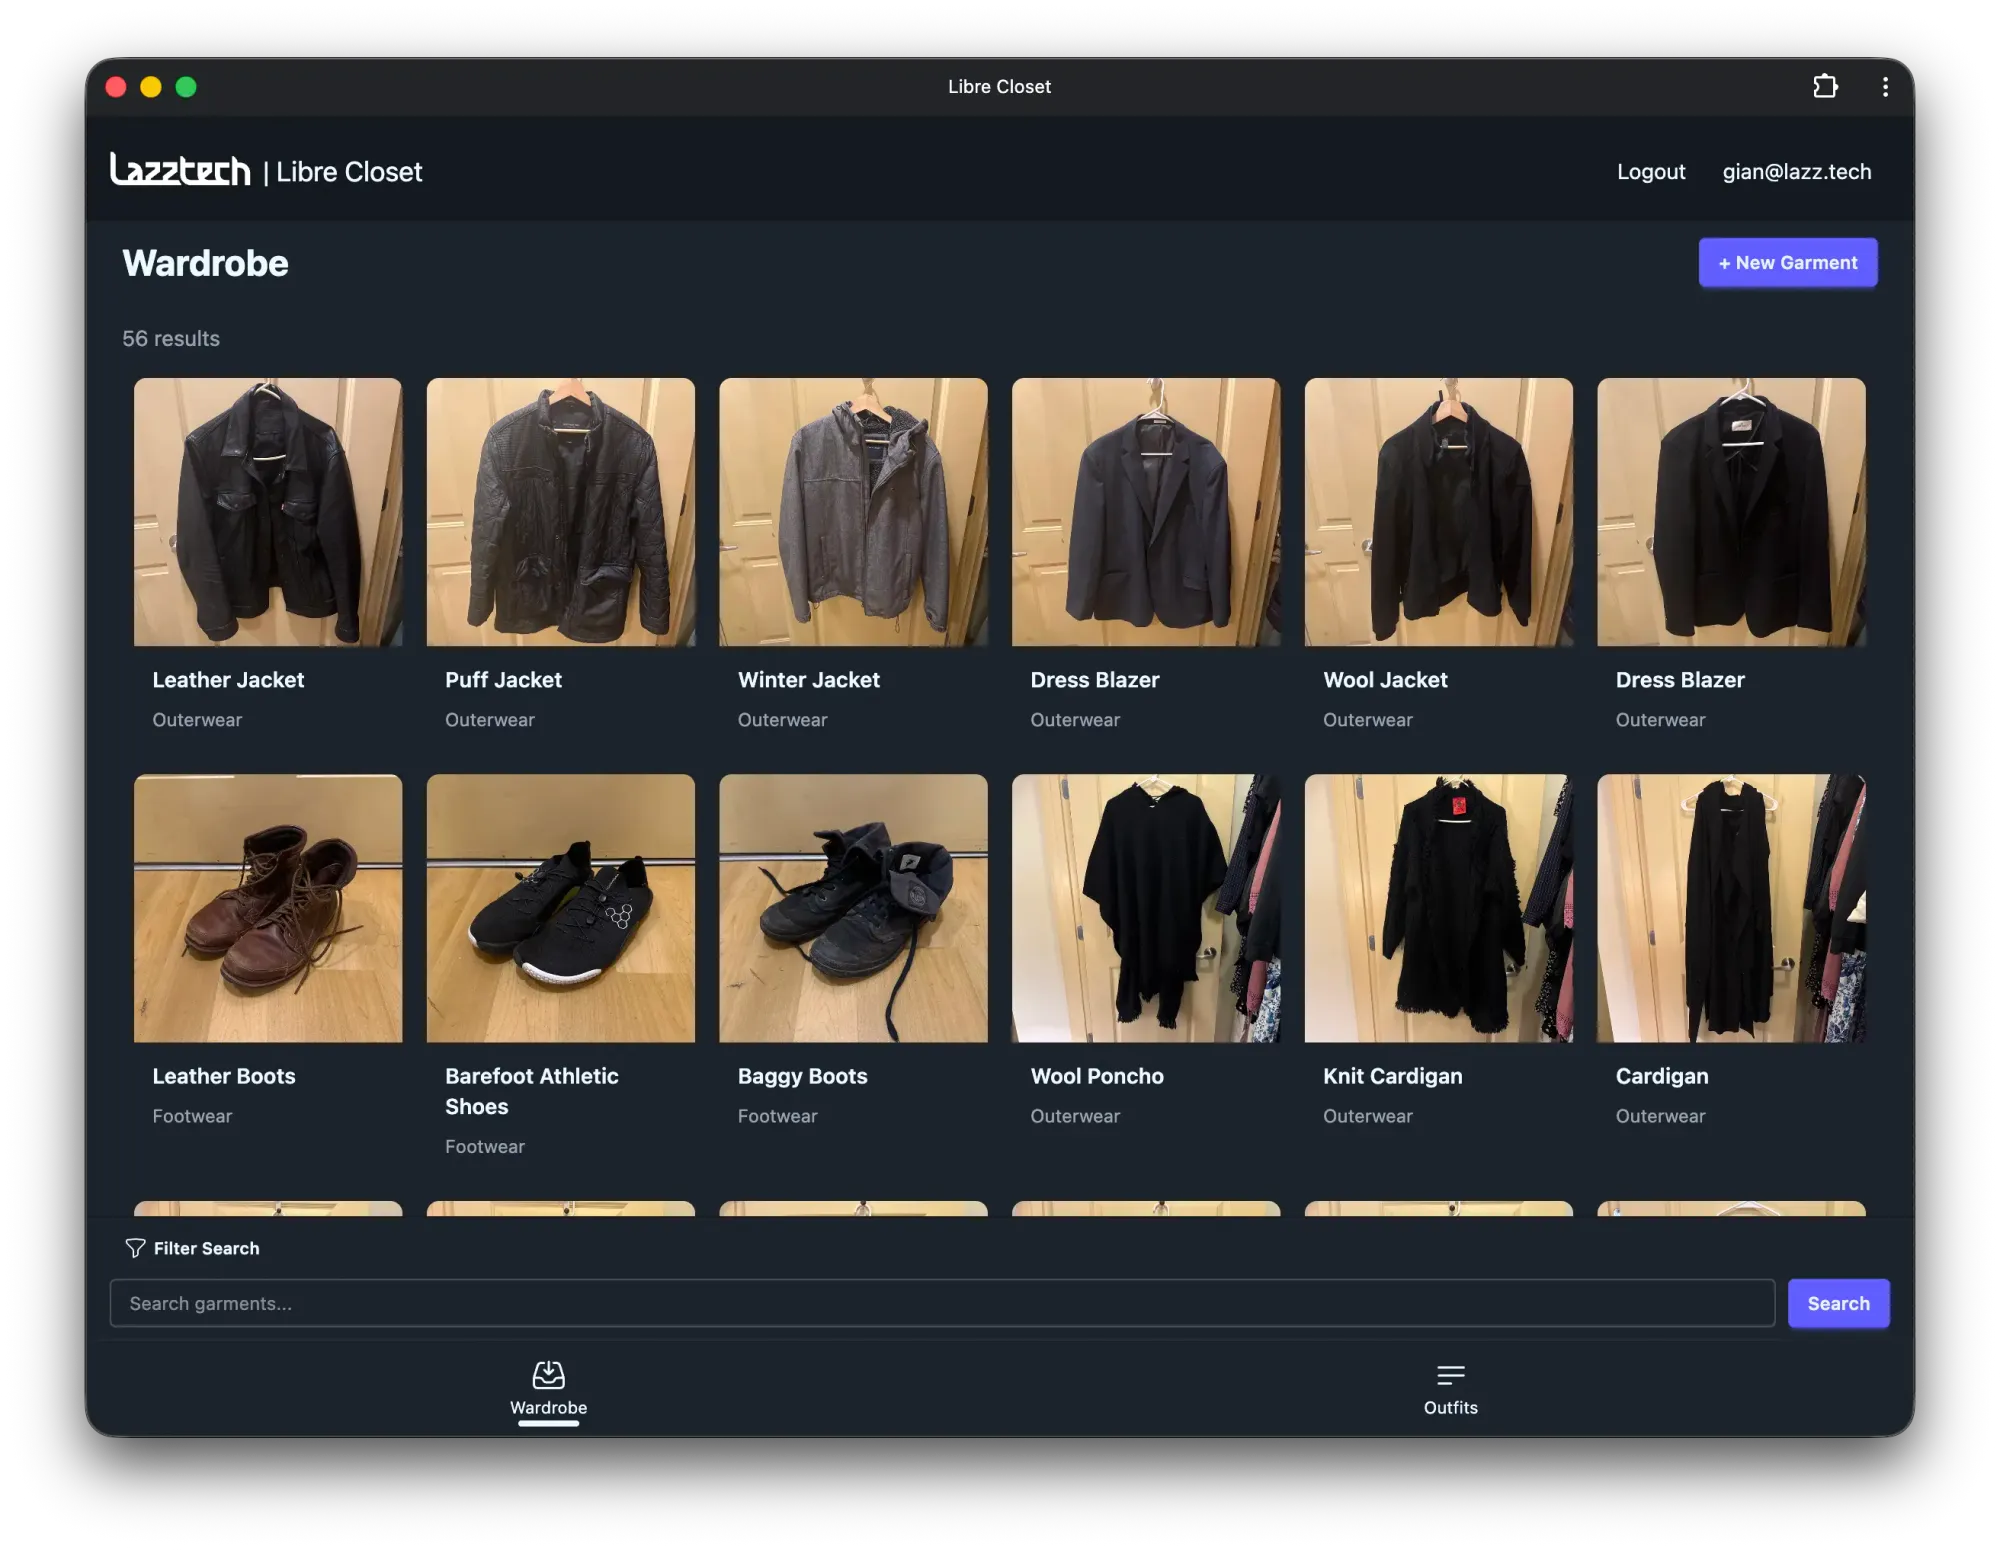2000x1550 pixels.
Task: Click the Winter Jacket title
Action: coord(808,679)
